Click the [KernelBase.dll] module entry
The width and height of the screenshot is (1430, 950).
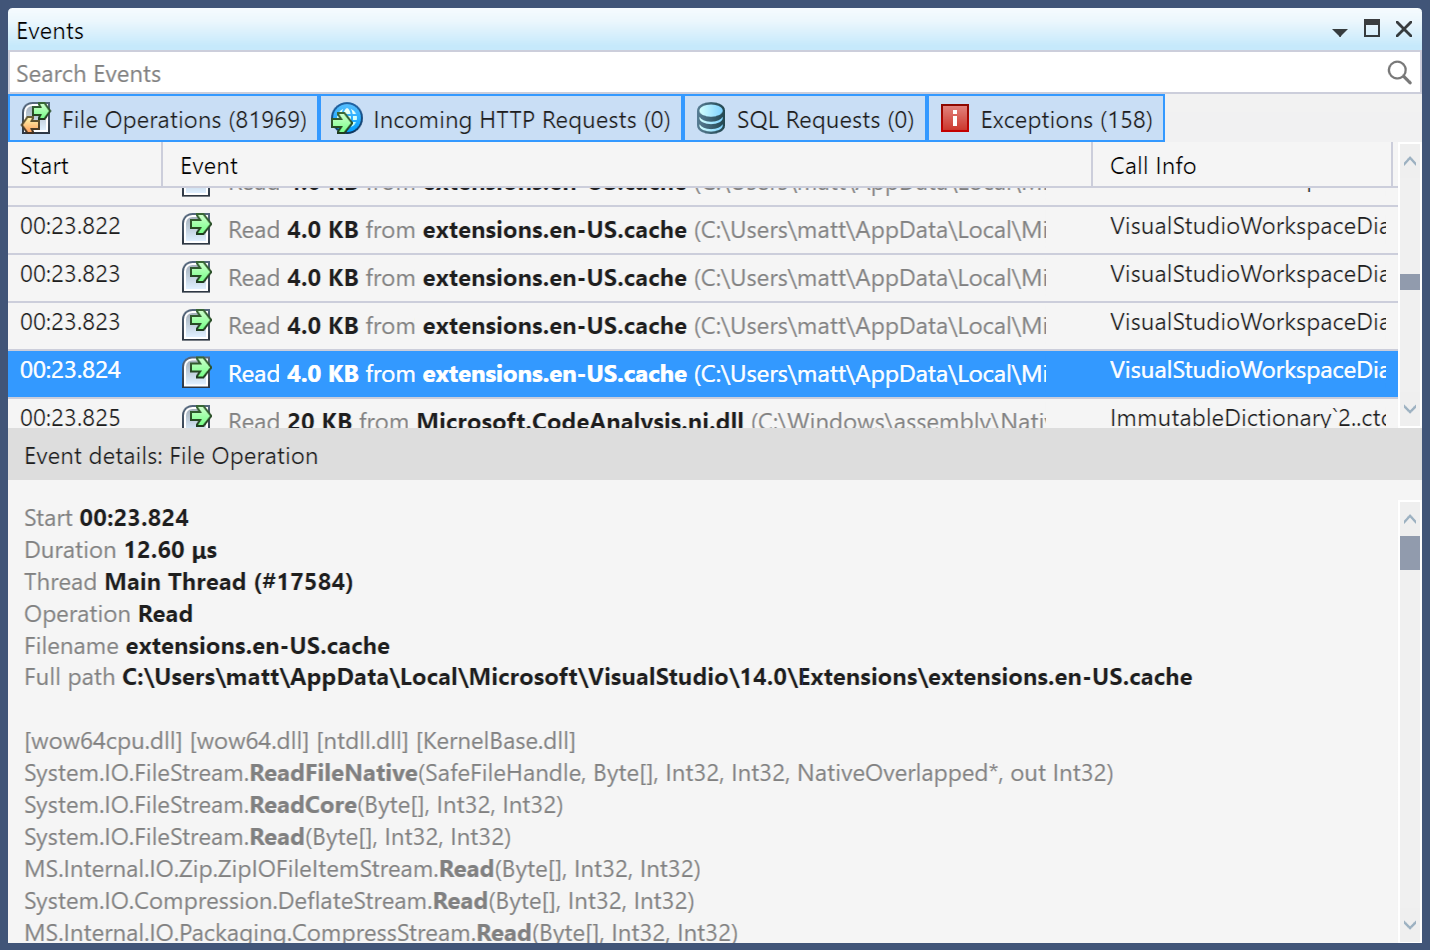click(x=496, y=741)
